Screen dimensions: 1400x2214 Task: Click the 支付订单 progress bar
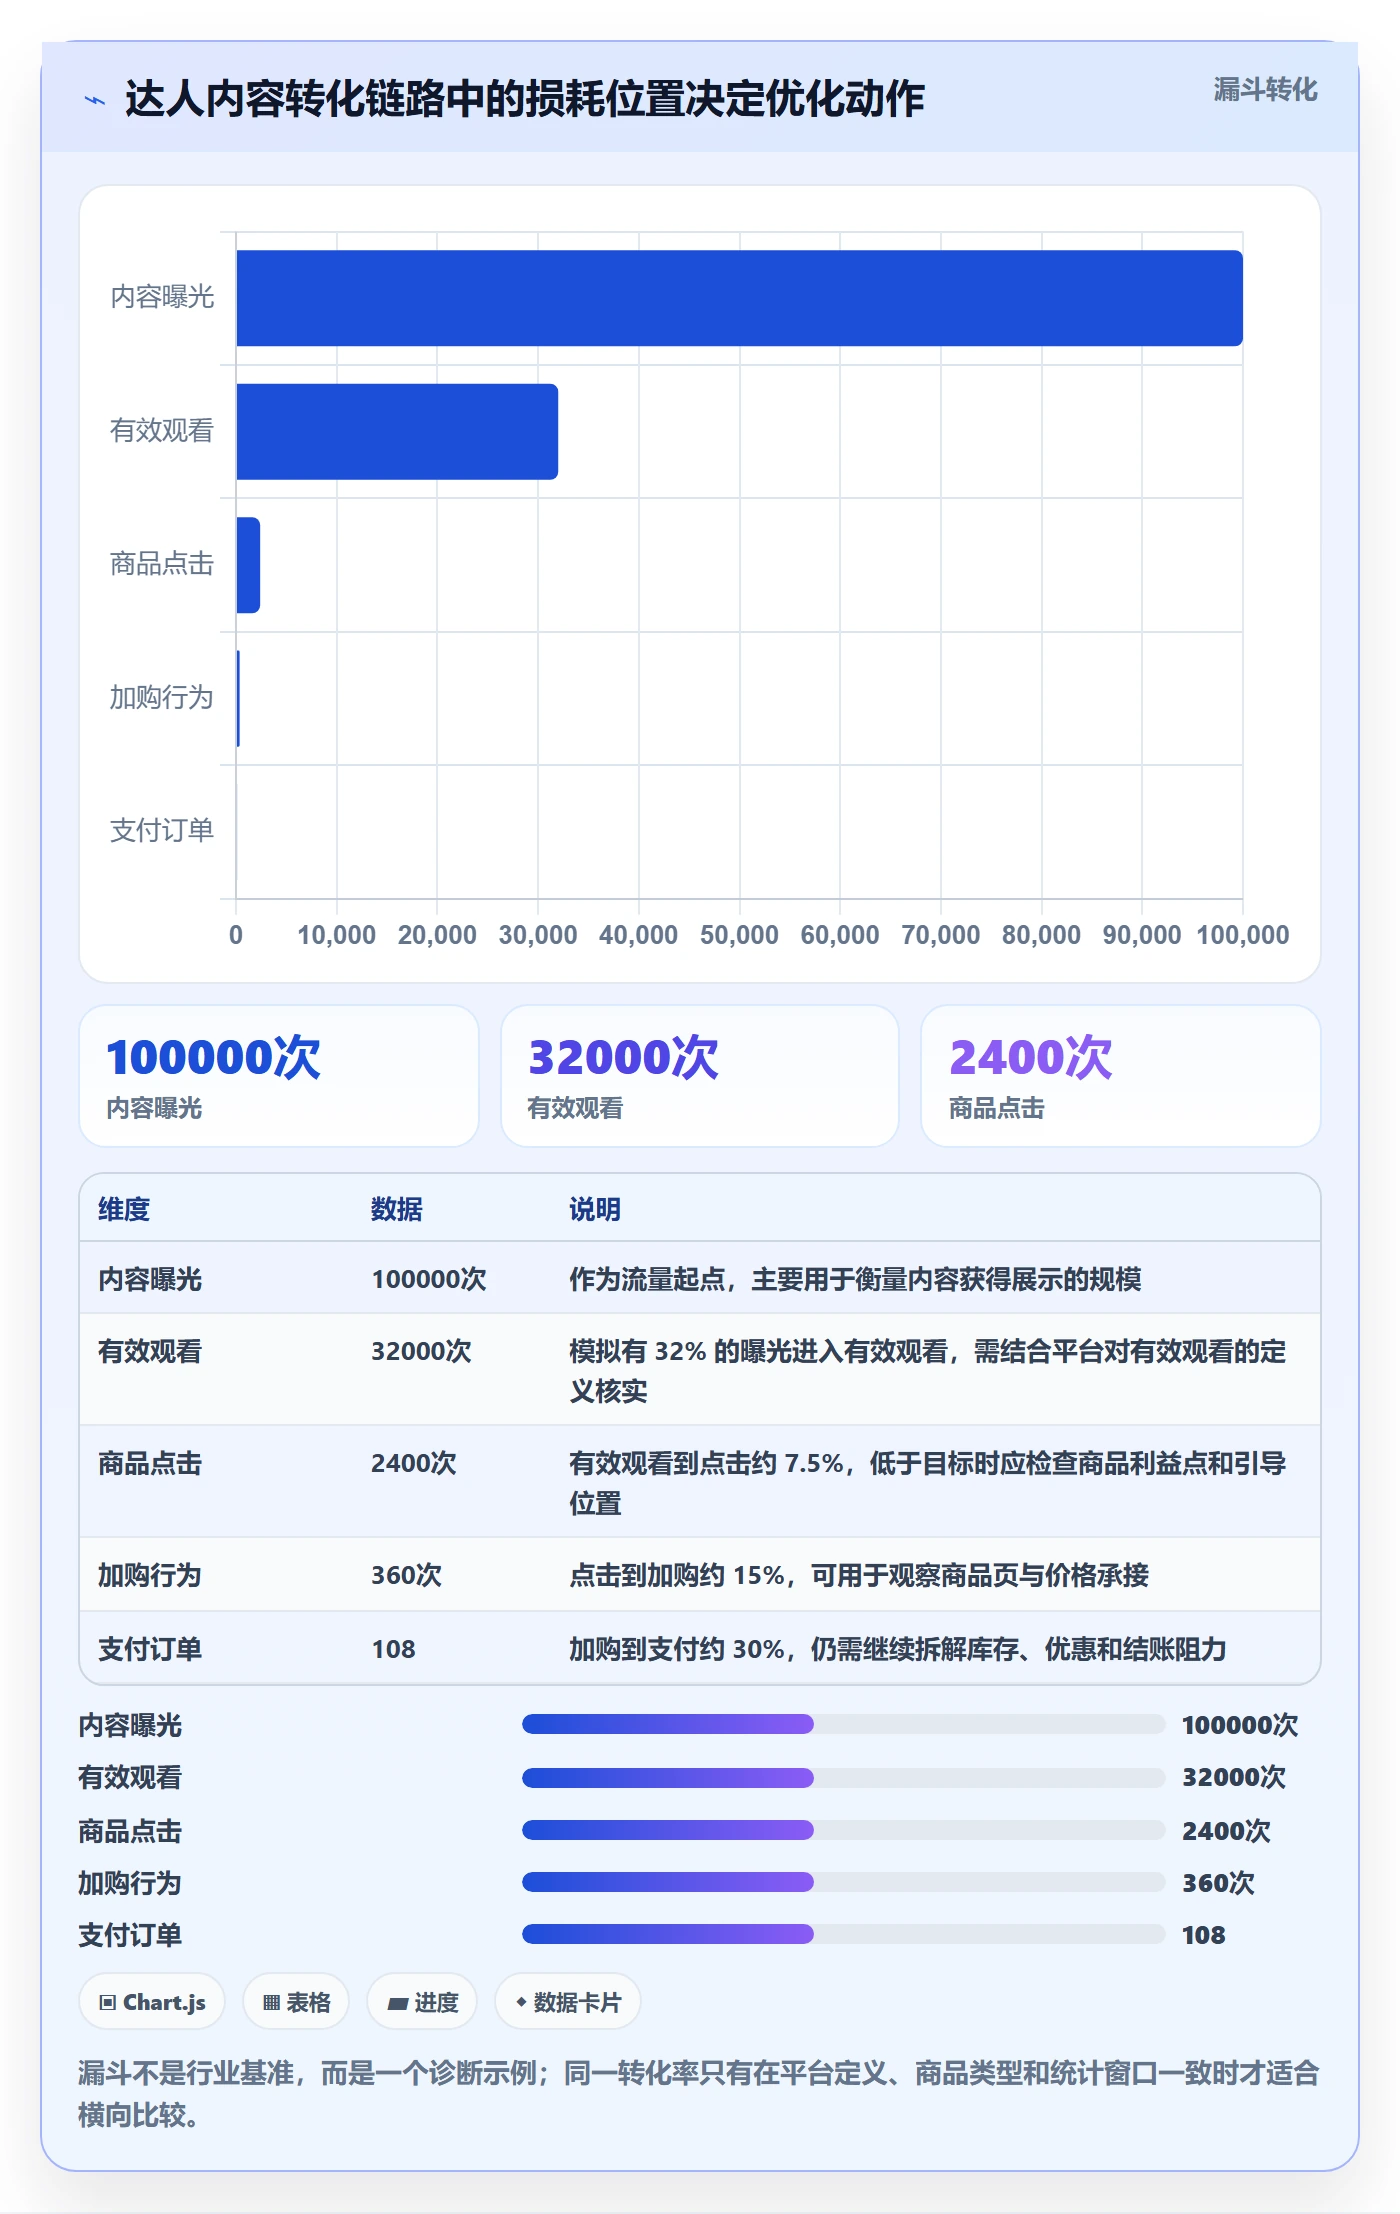pos(843,1934)
